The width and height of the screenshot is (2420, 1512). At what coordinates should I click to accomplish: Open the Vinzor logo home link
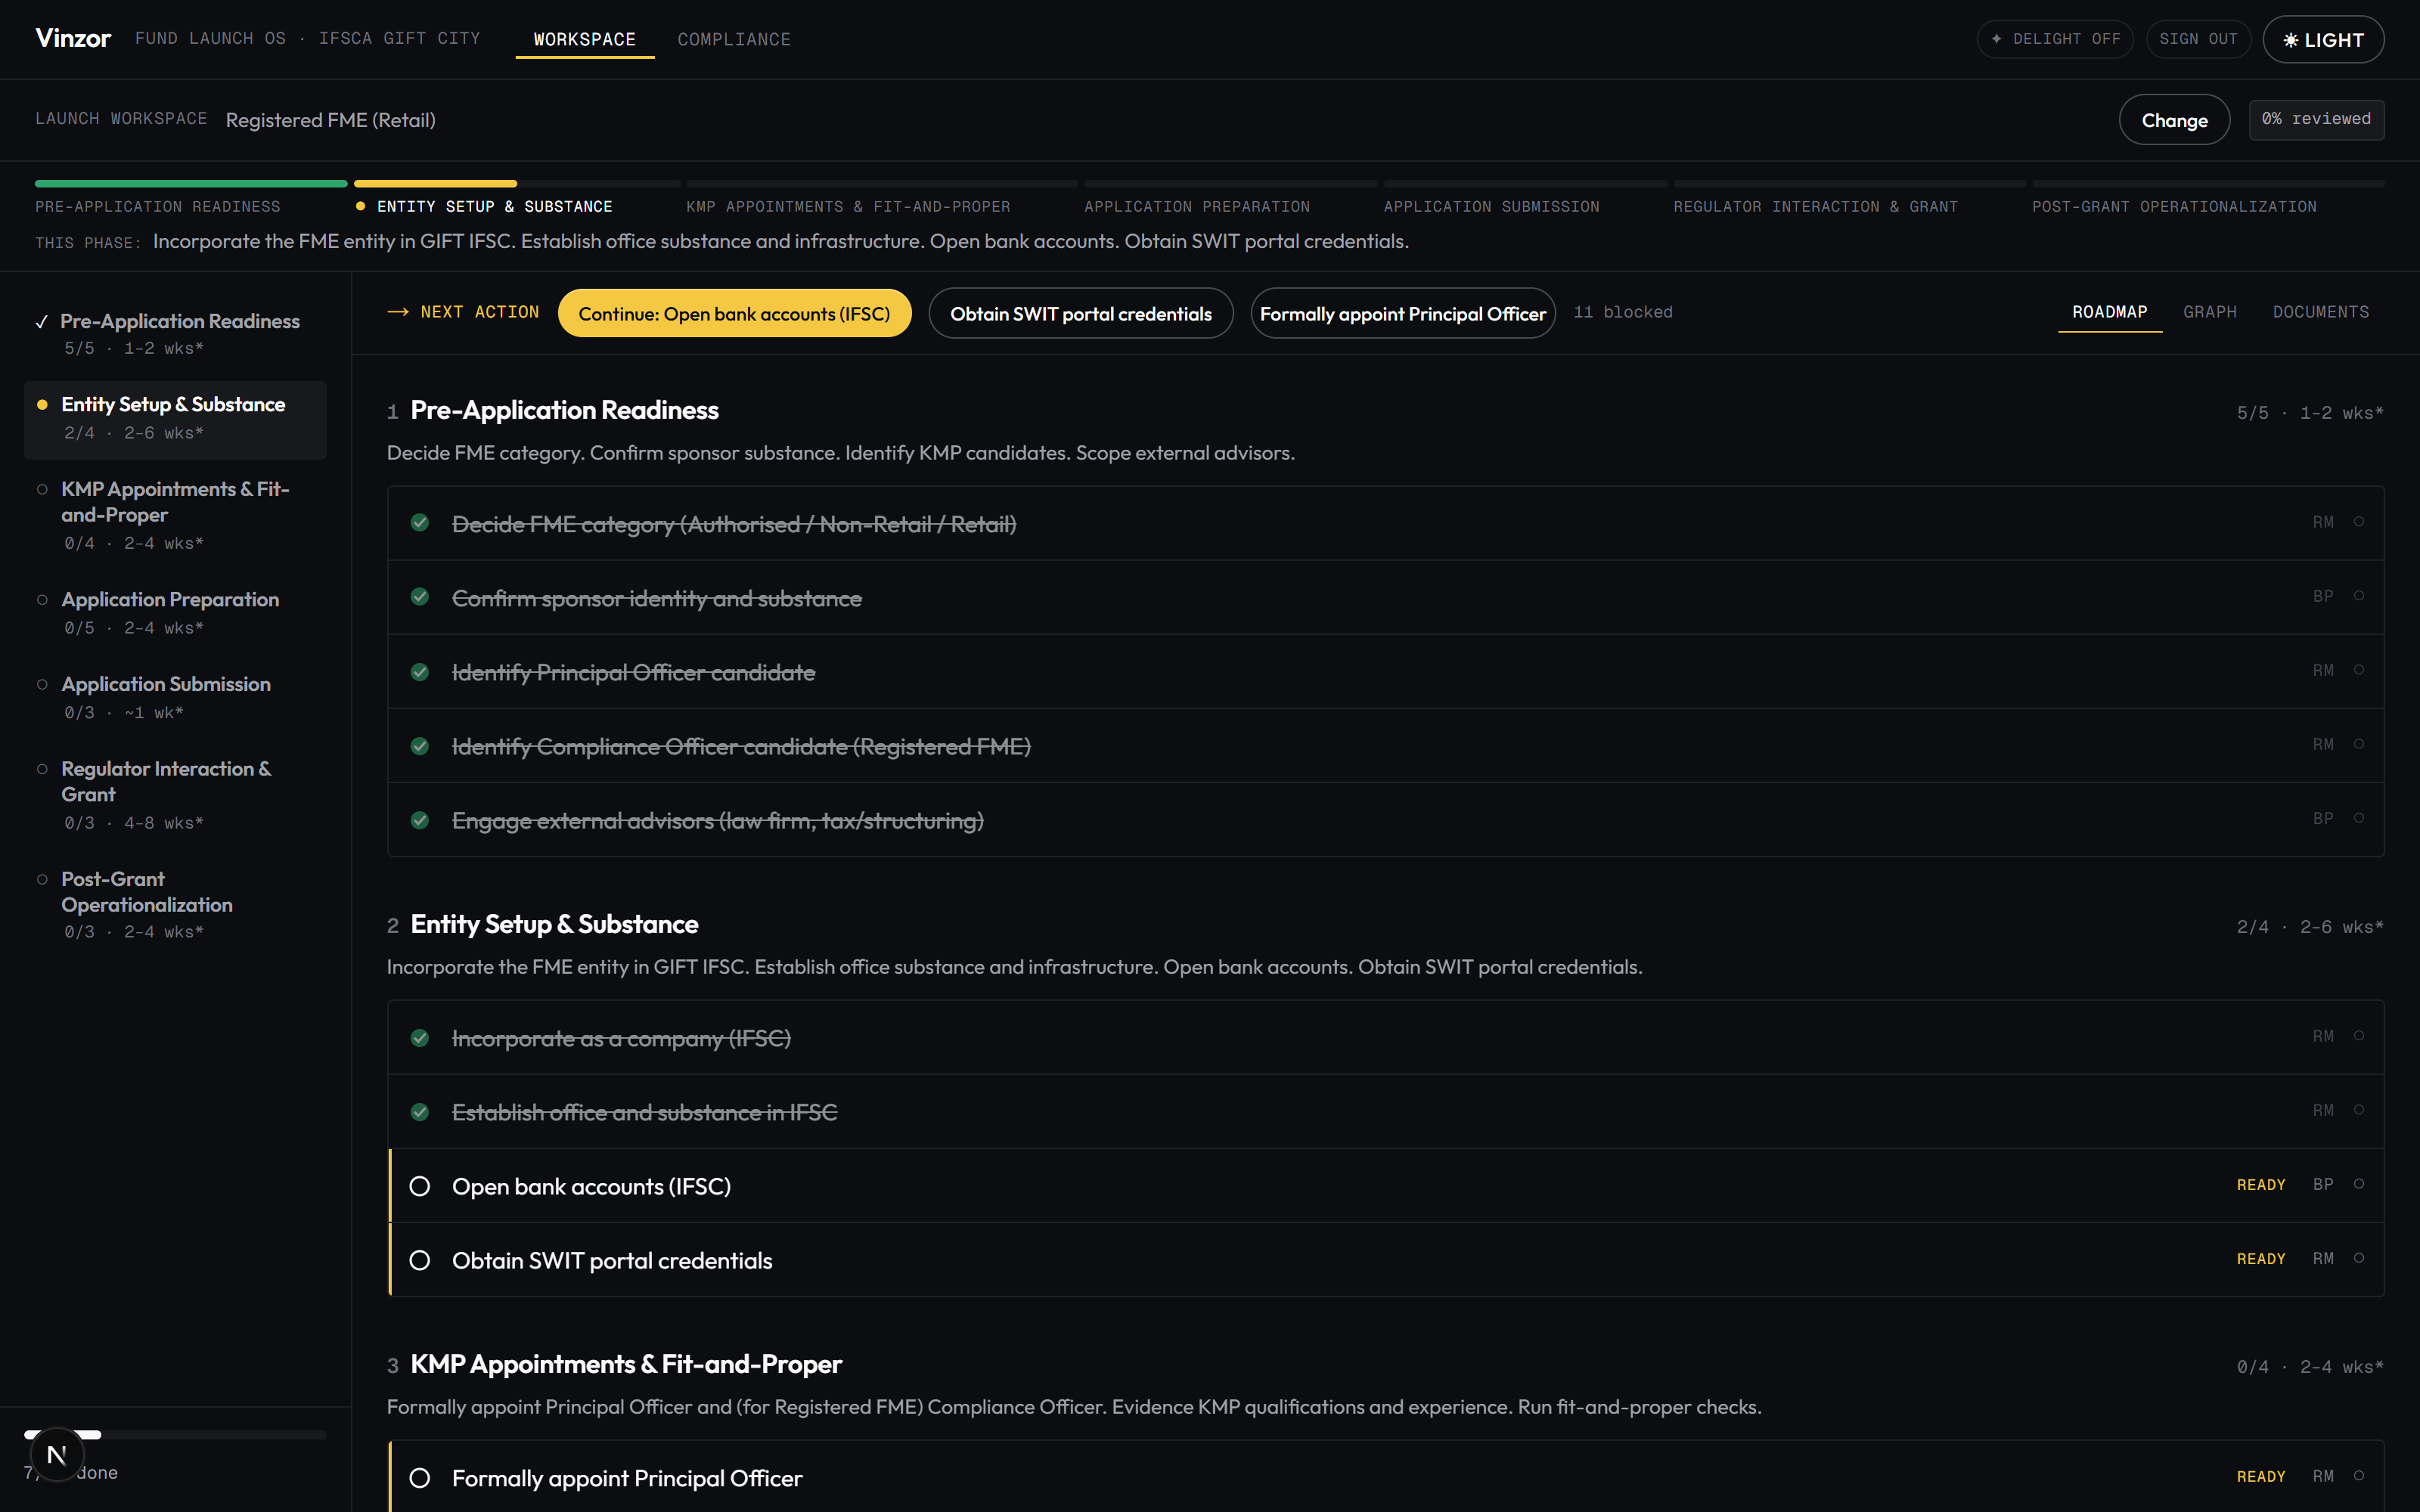(x=73, y=38)
